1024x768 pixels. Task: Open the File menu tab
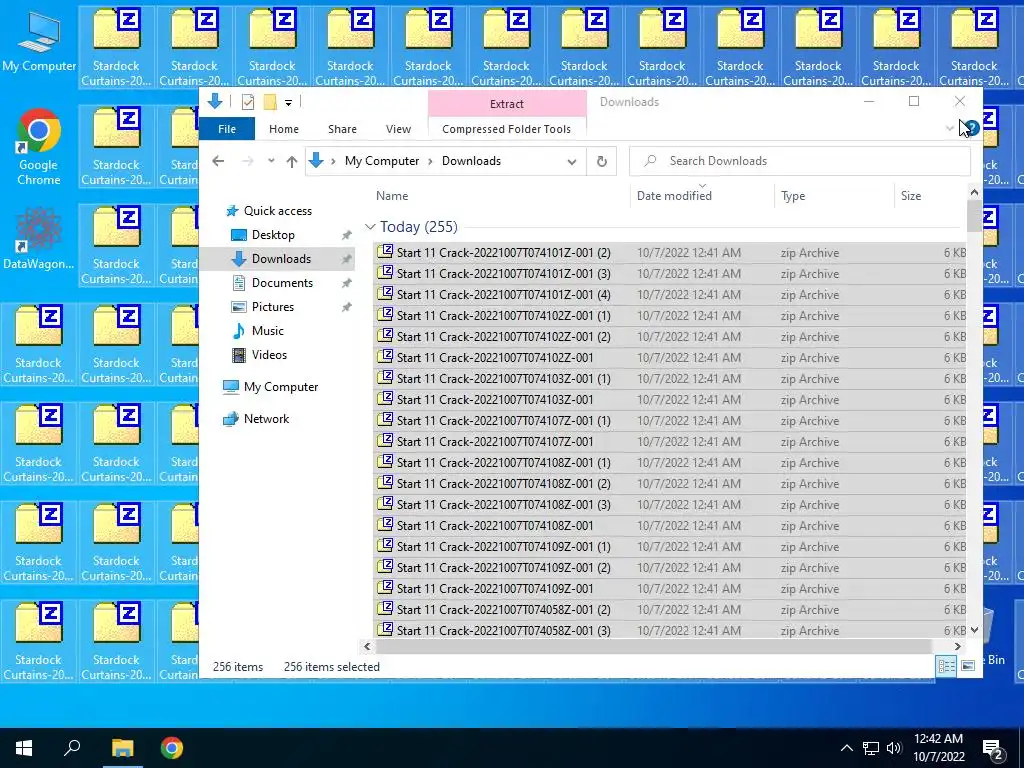tap(227, 129)
